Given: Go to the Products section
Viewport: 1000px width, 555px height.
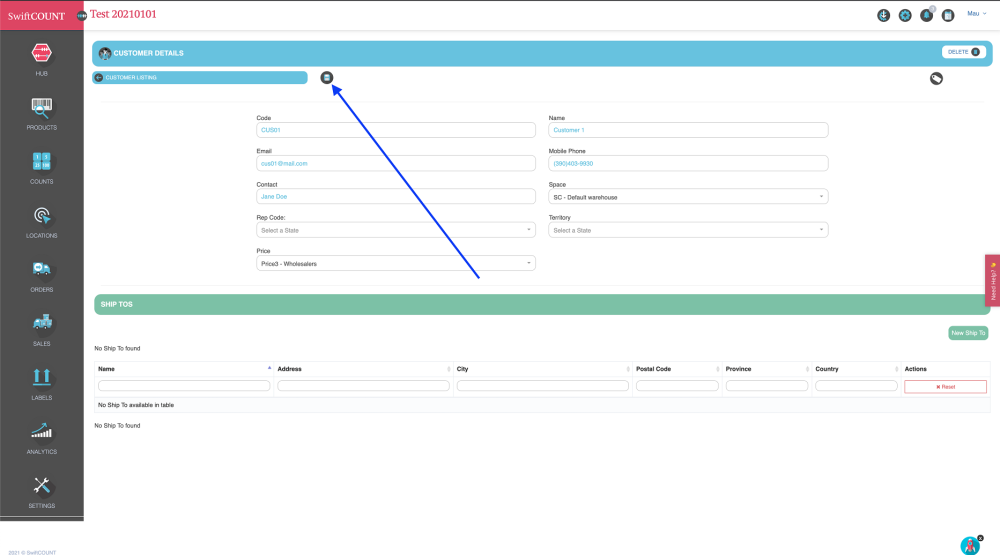Looking at the screenshot, I should [41, 114].
